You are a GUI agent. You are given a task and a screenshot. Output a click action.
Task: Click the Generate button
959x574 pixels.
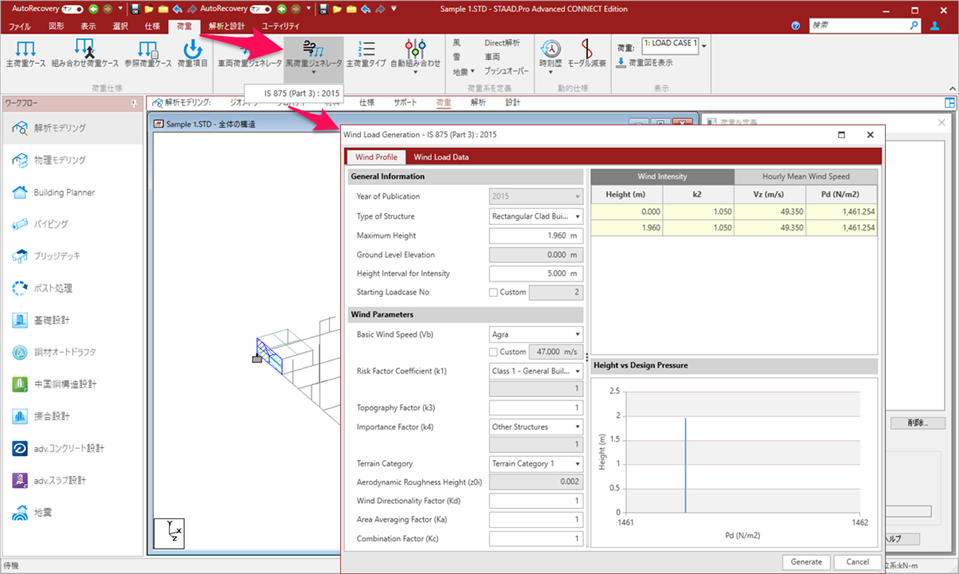(806, 562)
